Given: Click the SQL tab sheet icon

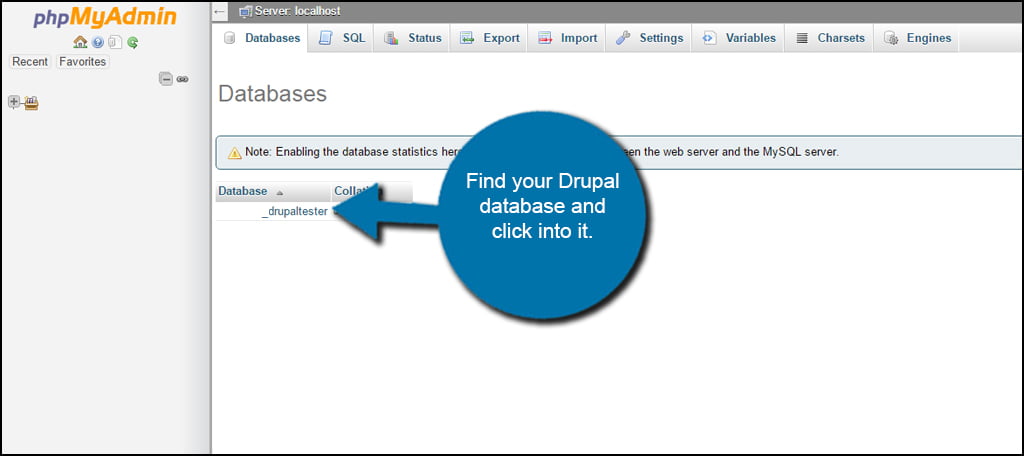Looking at the screenshot, I should [x=325, y=38].
